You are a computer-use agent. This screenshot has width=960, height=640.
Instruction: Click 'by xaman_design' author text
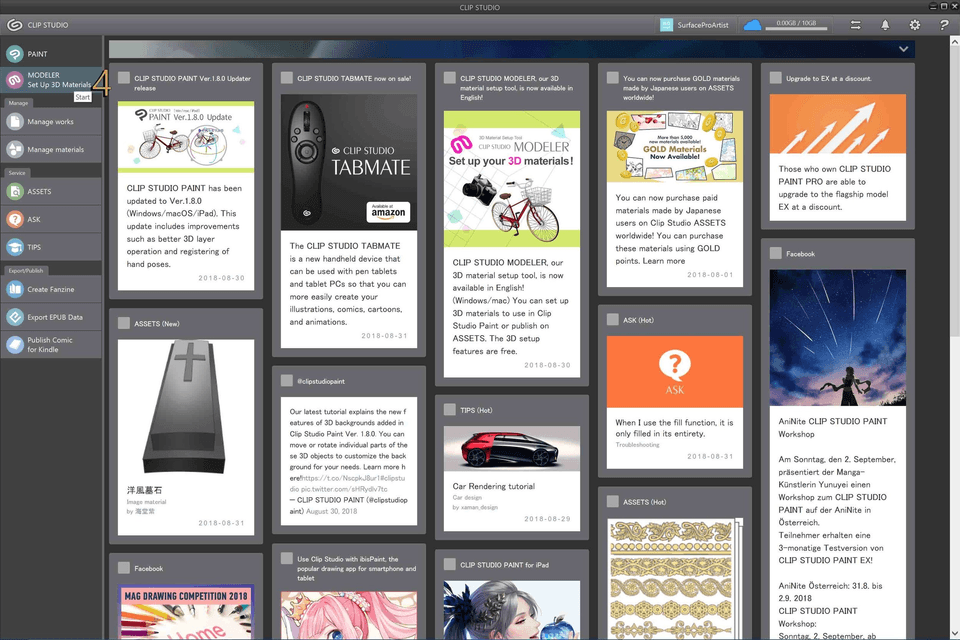pyautogui.click(x=475, y=508)
